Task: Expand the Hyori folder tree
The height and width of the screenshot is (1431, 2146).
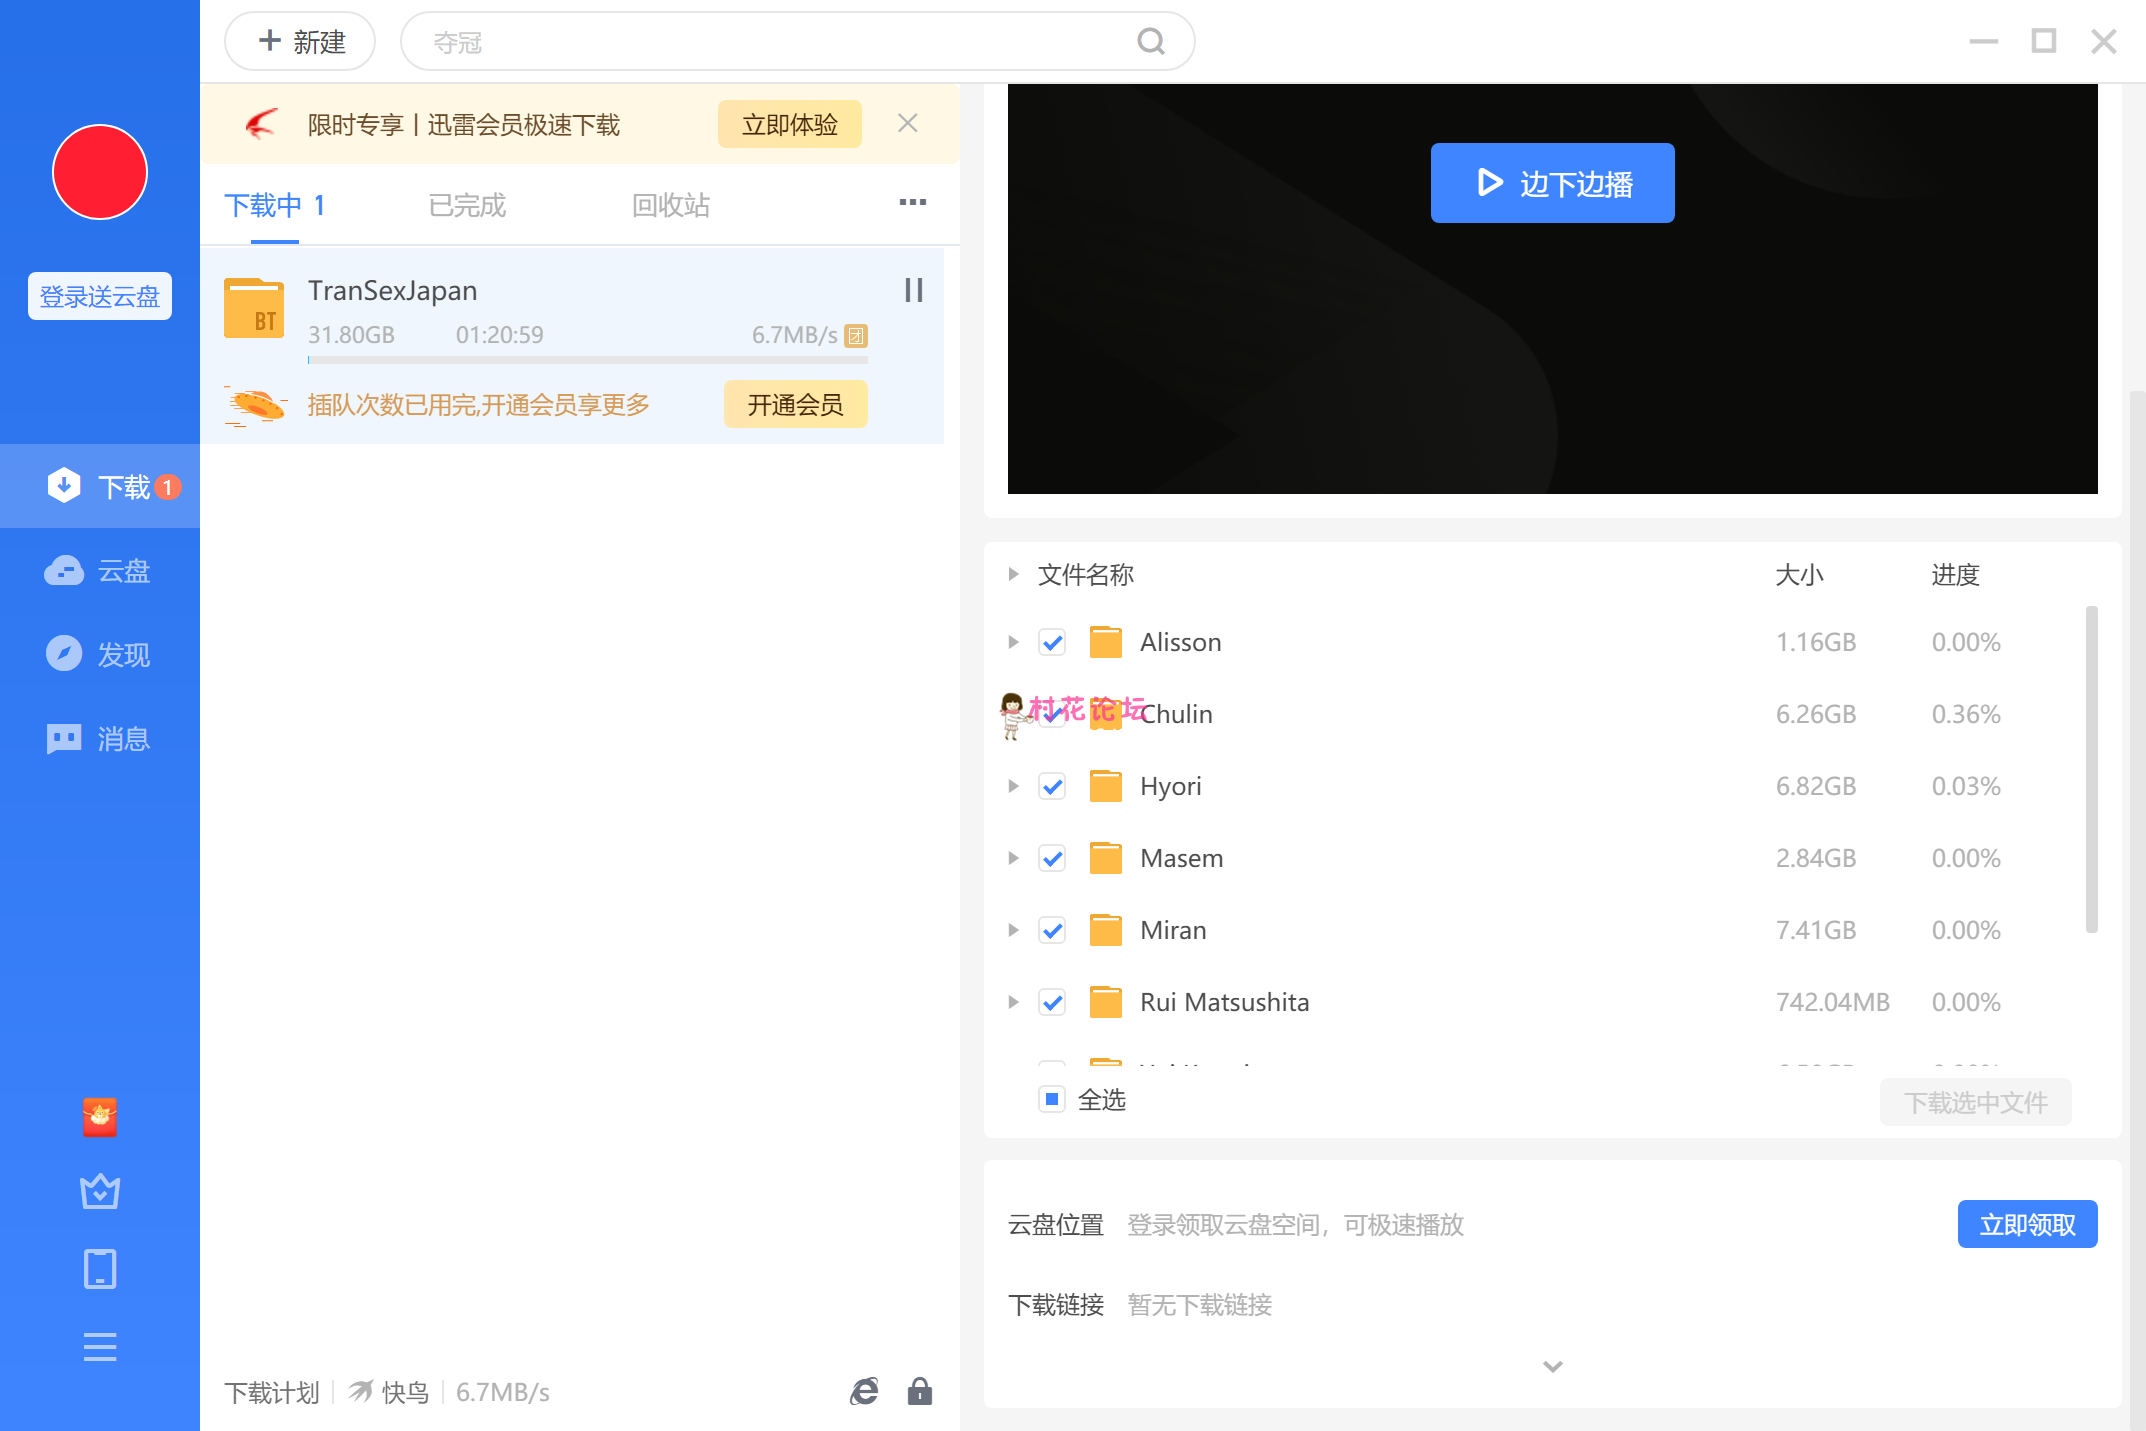Action: 1013,786
